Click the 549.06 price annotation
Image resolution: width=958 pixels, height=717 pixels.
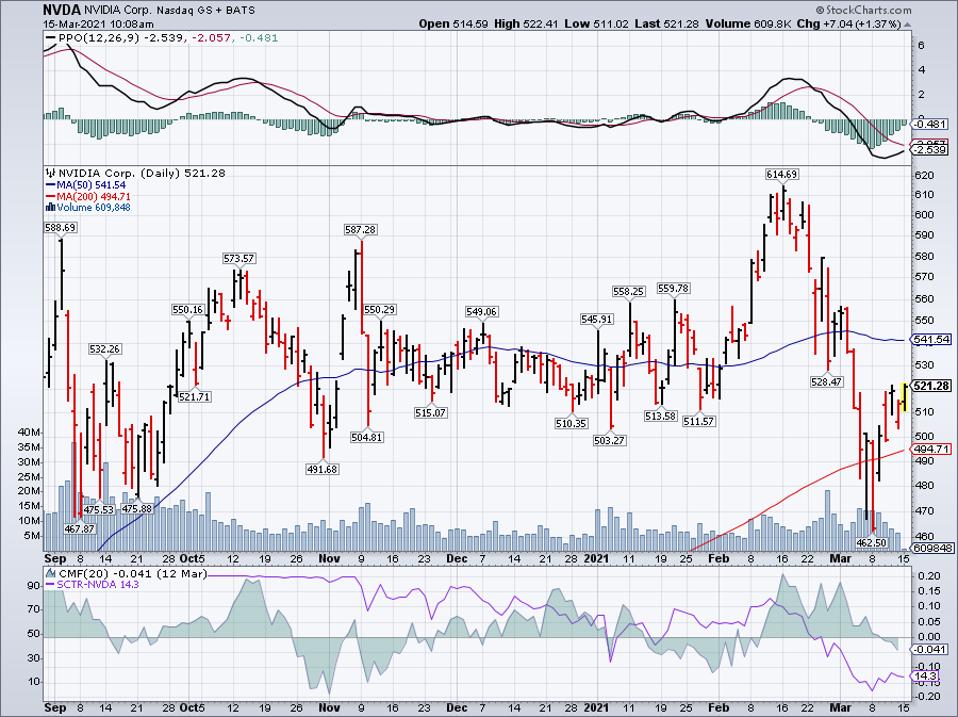[x=481, y=311]
